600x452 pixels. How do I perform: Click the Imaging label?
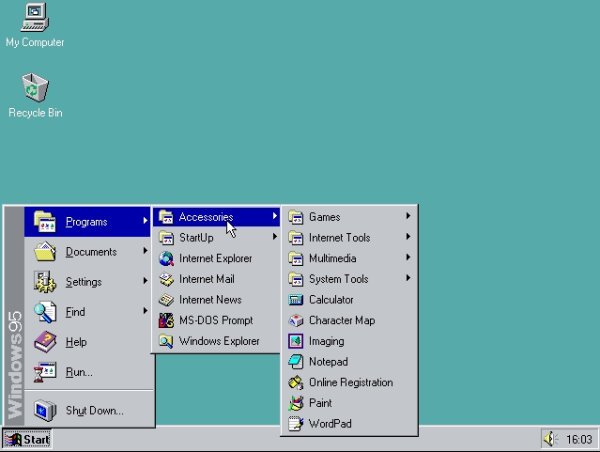326,341
